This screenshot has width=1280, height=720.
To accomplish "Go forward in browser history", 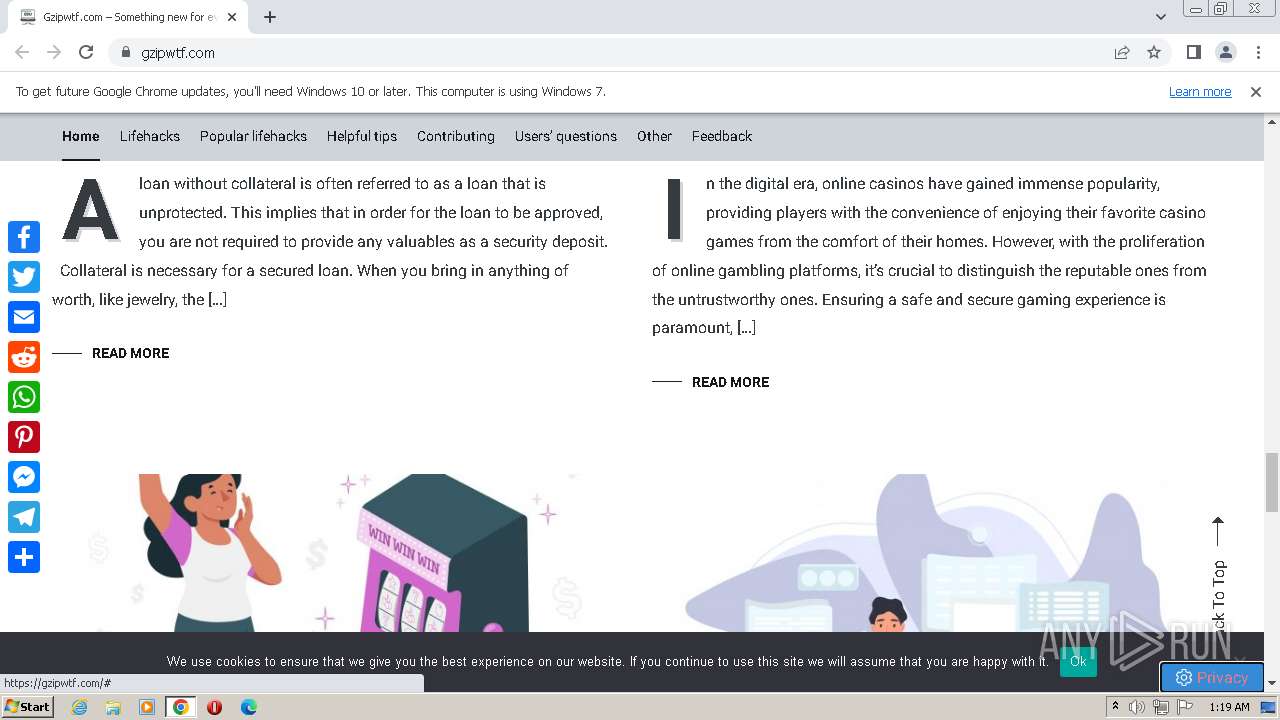I will pyautogui.click(x=54, y=52).
